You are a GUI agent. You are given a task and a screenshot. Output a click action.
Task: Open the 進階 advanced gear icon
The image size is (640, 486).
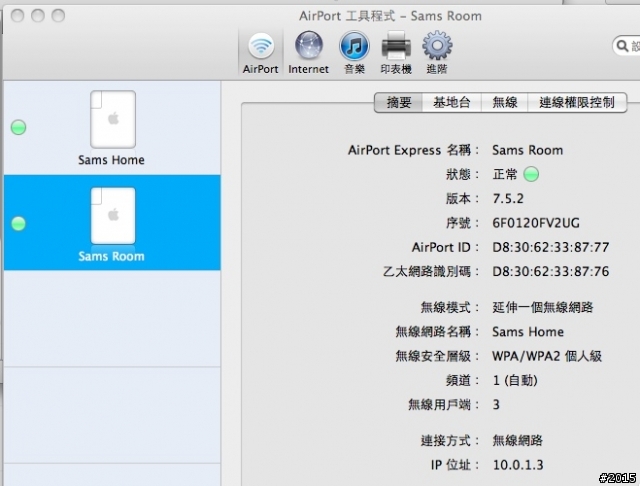pyautogui.click(x=437, y=52)
